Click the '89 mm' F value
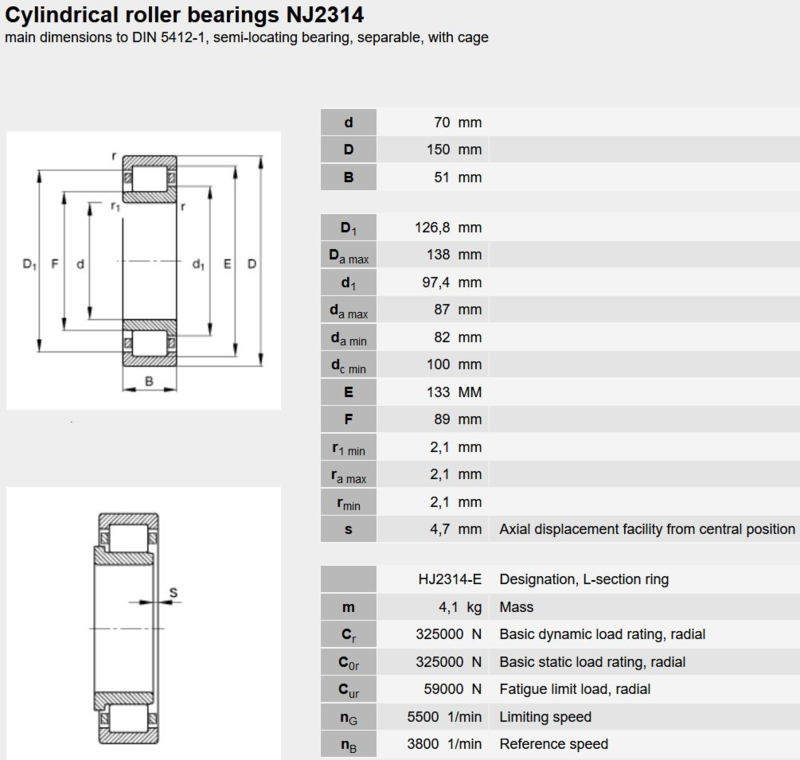 click(457, 419)
